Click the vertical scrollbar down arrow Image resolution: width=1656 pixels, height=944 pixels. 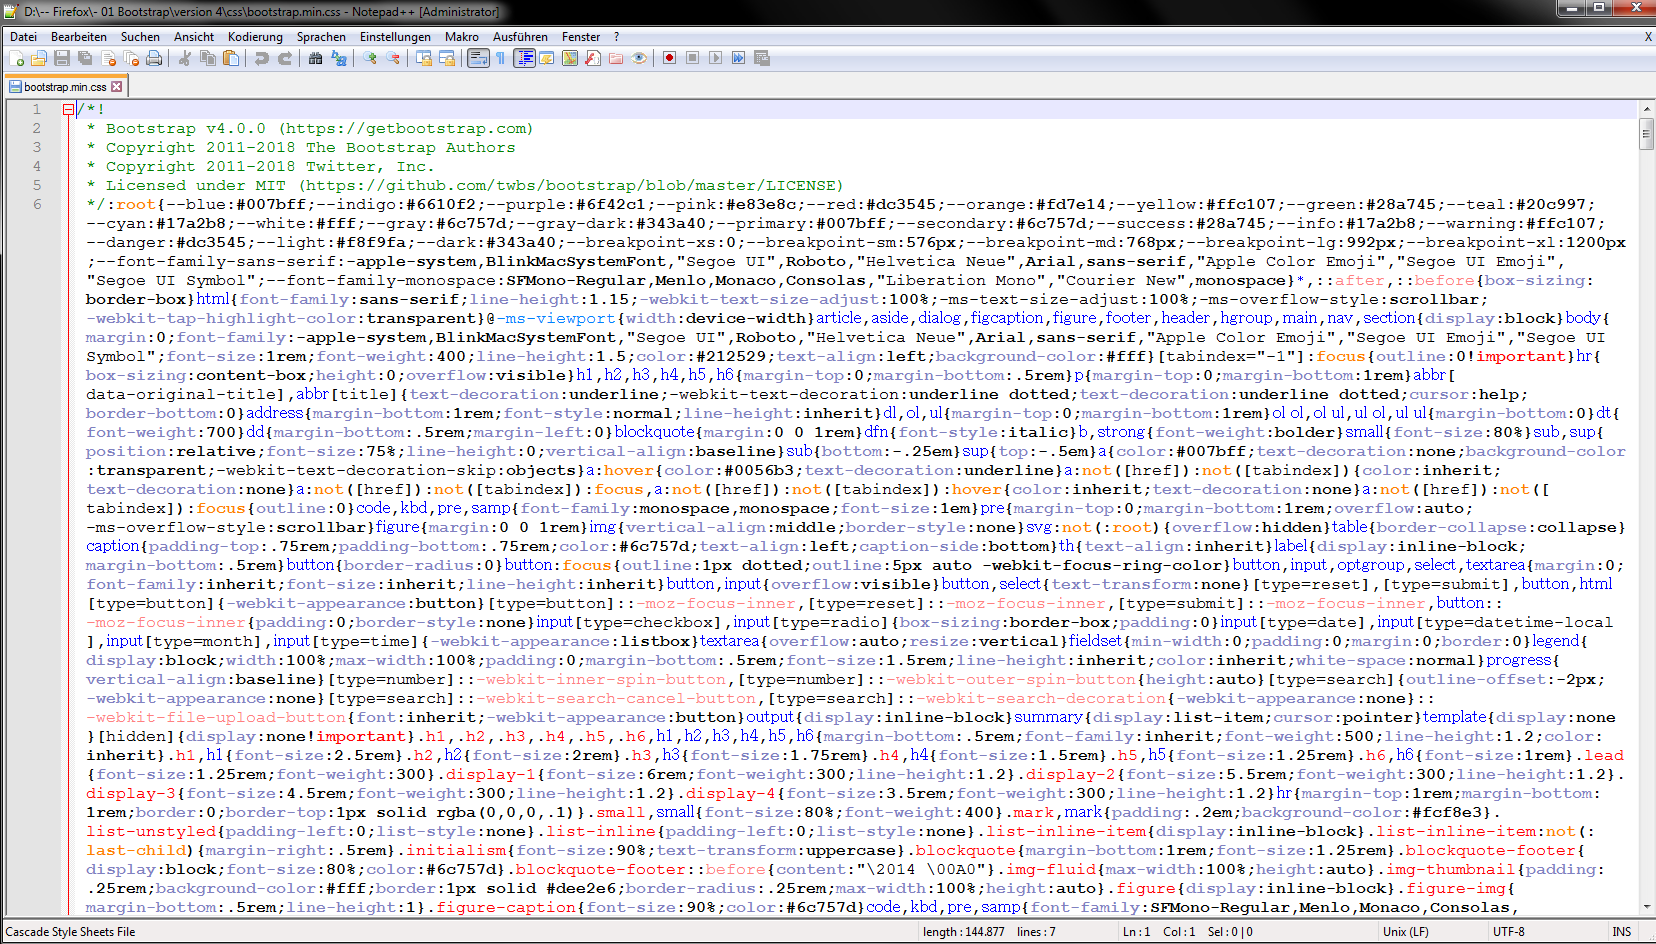[1646, 906]
